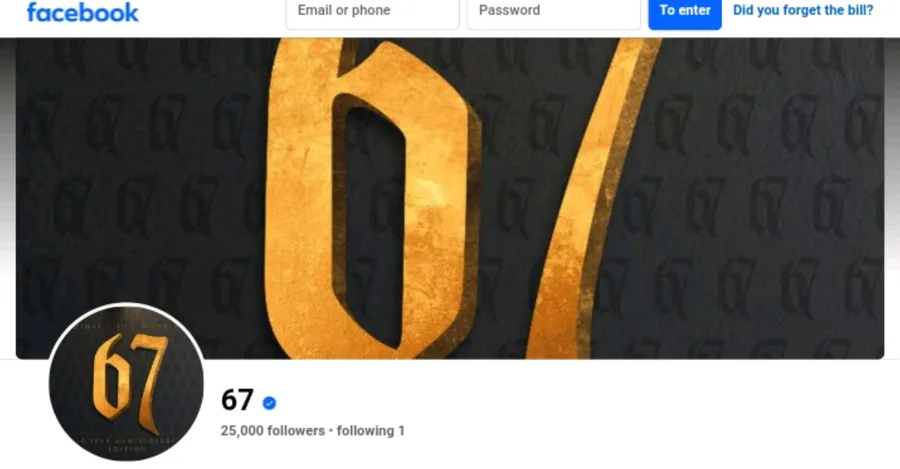Click the small text above 67 in the profile picture
The image size is (900, 469).
[x=126, y=325]
